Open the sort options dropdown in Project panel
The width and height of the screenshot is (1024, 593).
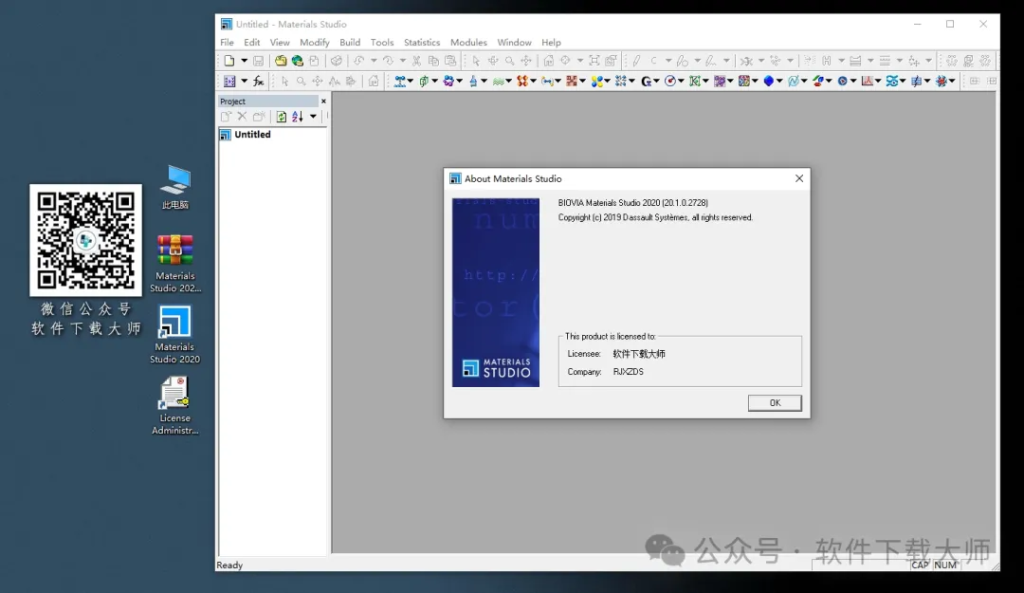(x=313, y=117)
